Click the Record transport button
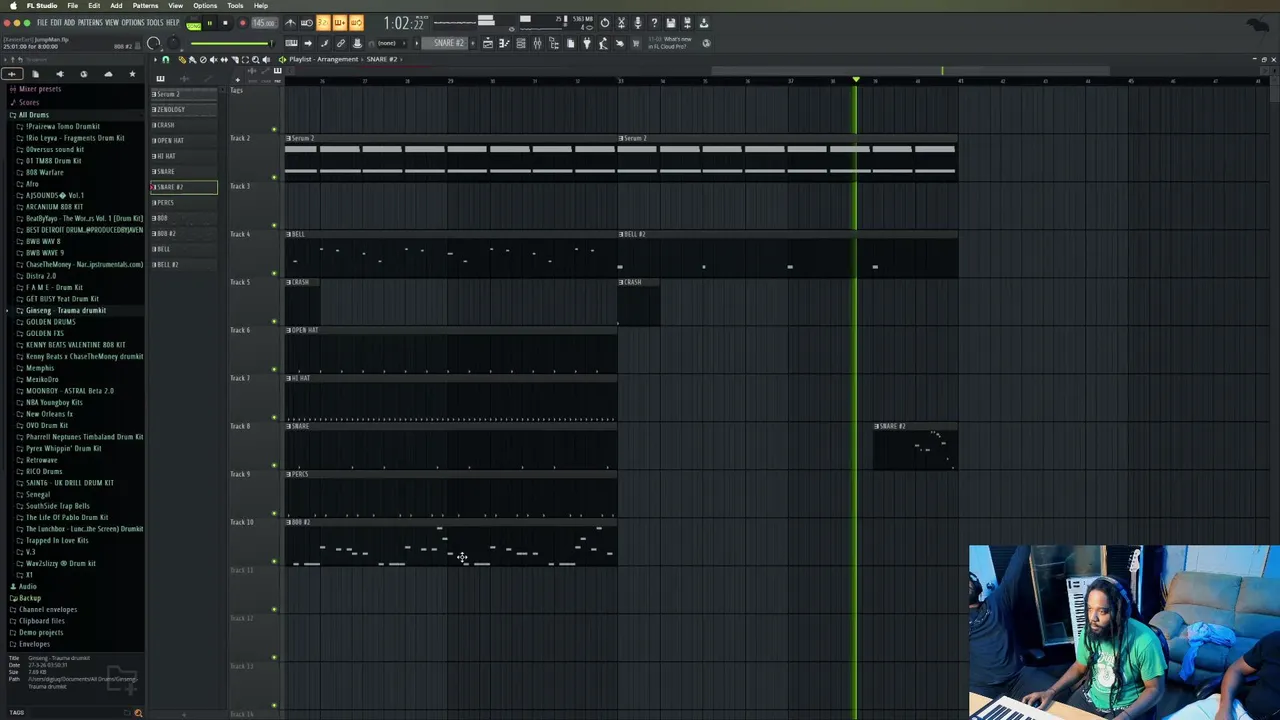 tap(242, 23)
